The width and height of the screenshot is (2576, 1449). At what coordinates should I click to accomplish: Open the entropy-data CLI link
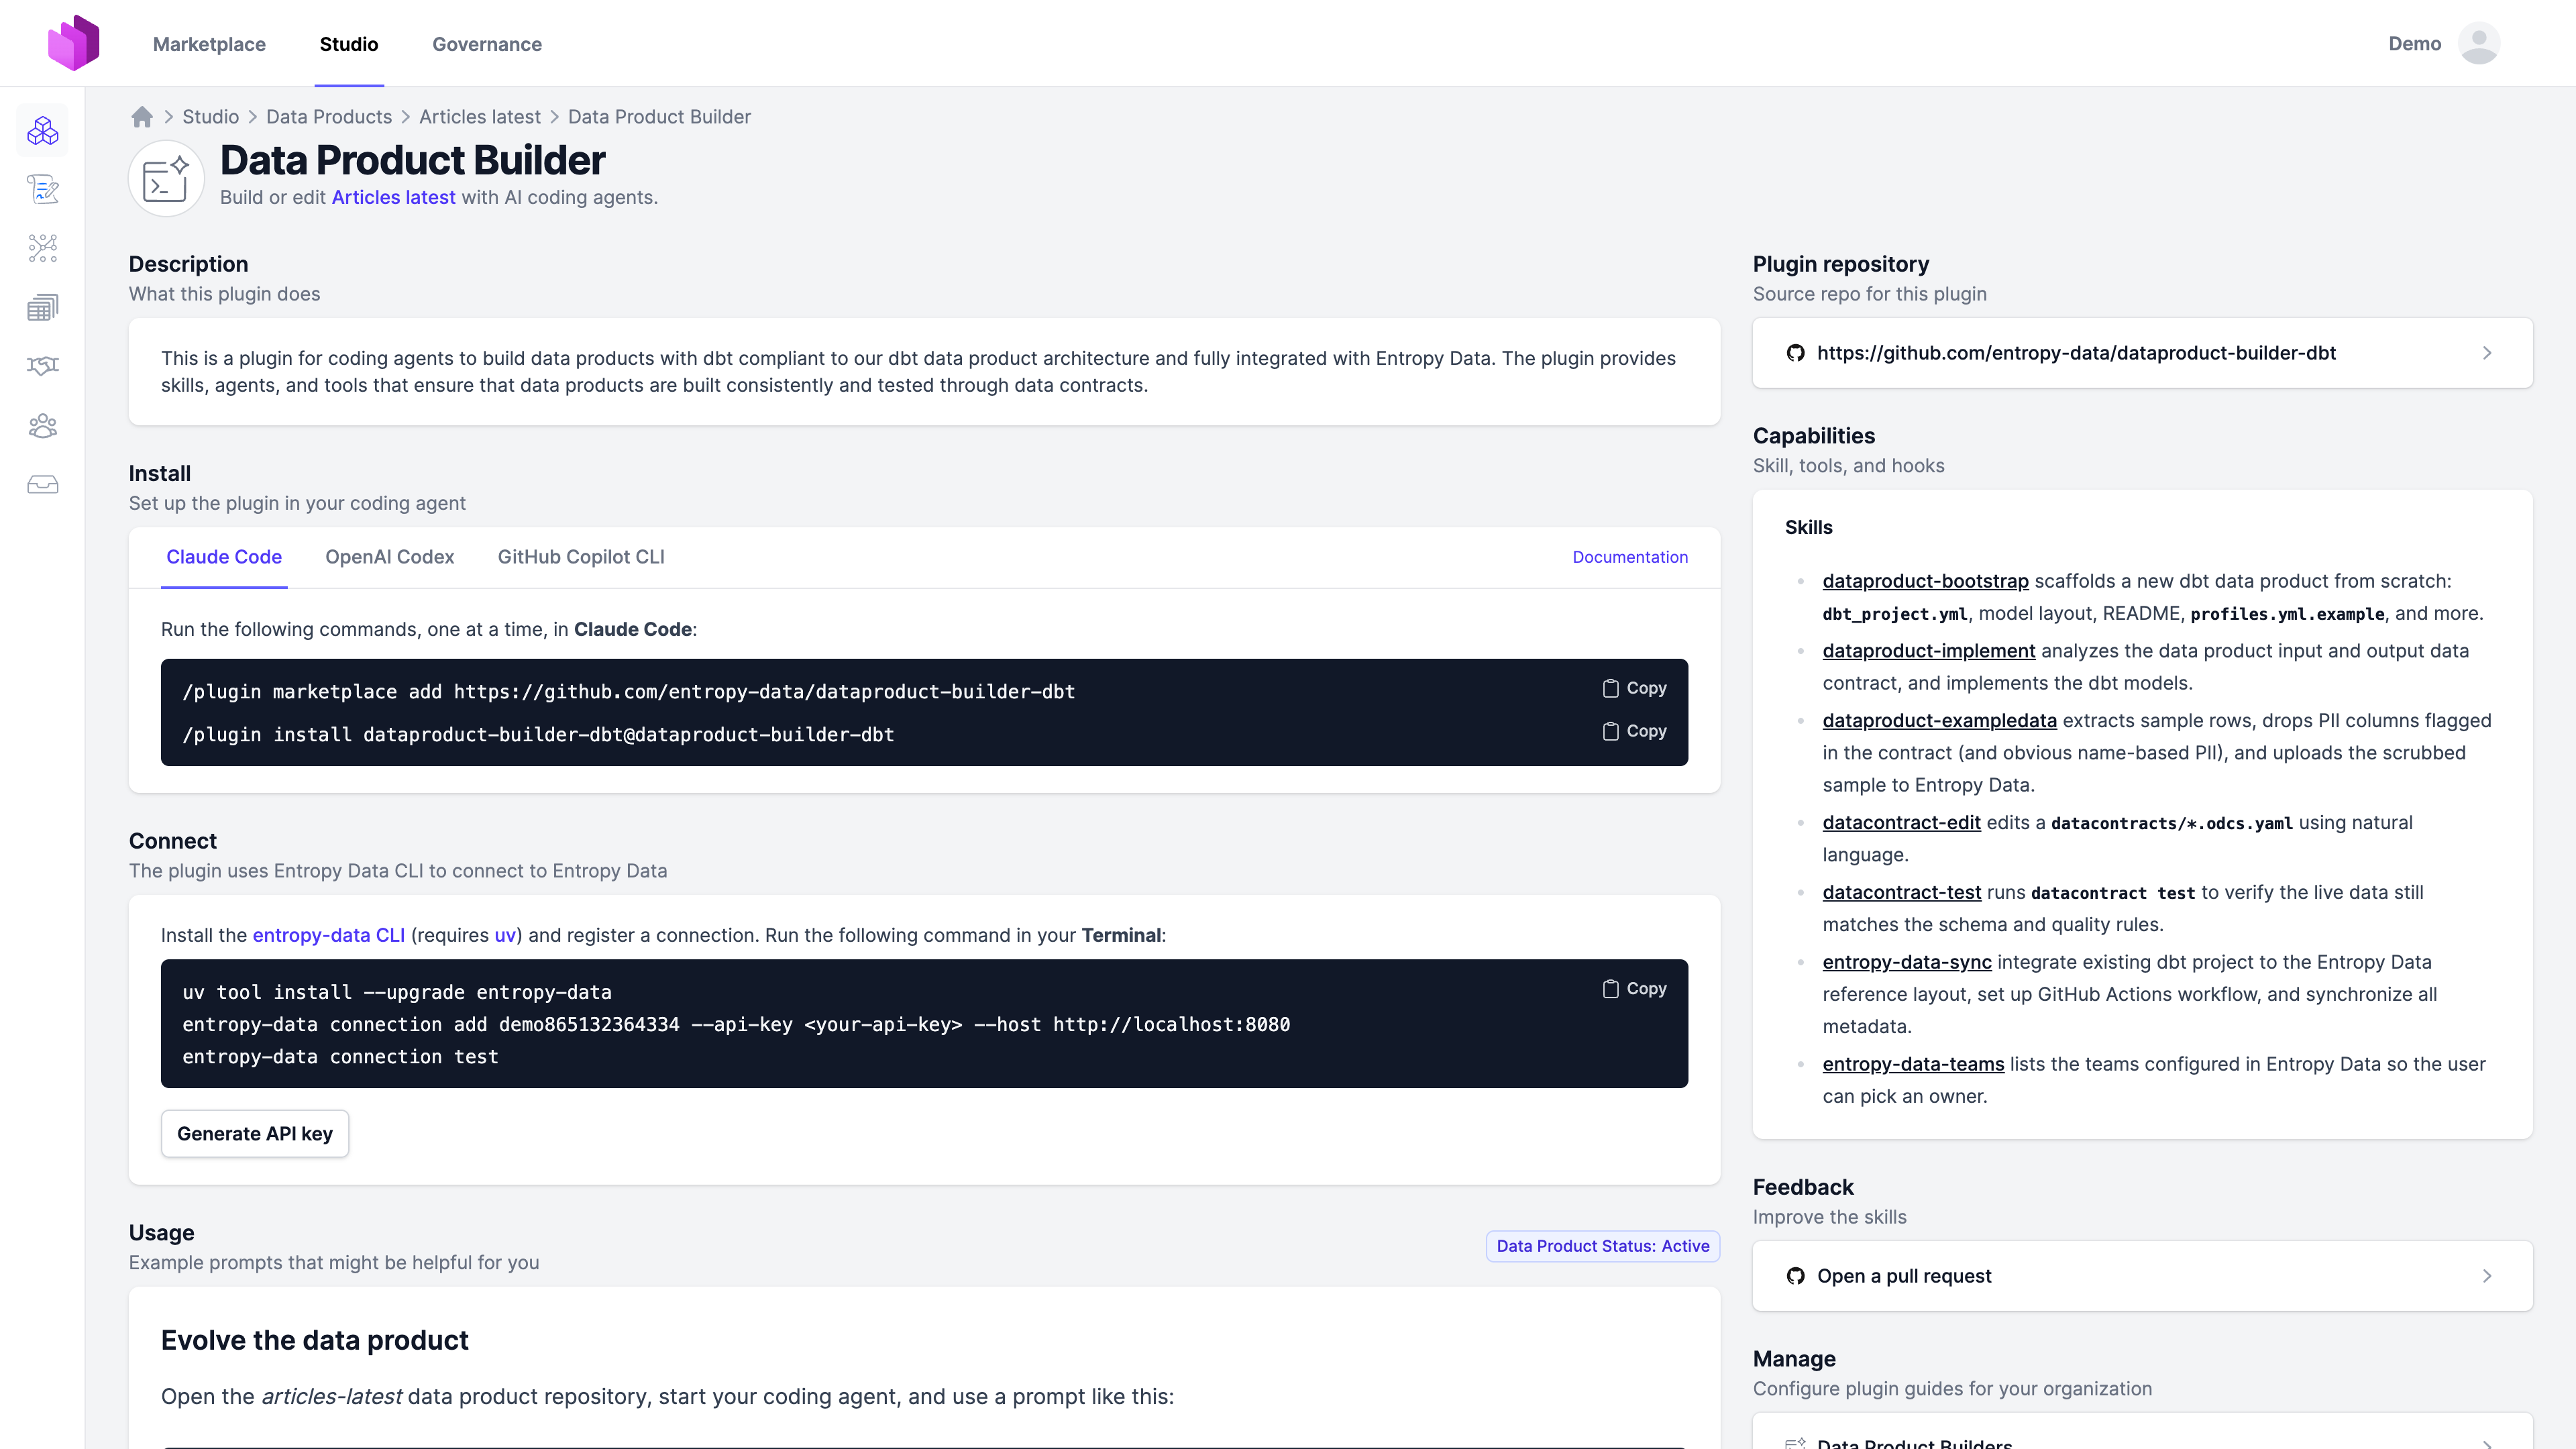329,935
